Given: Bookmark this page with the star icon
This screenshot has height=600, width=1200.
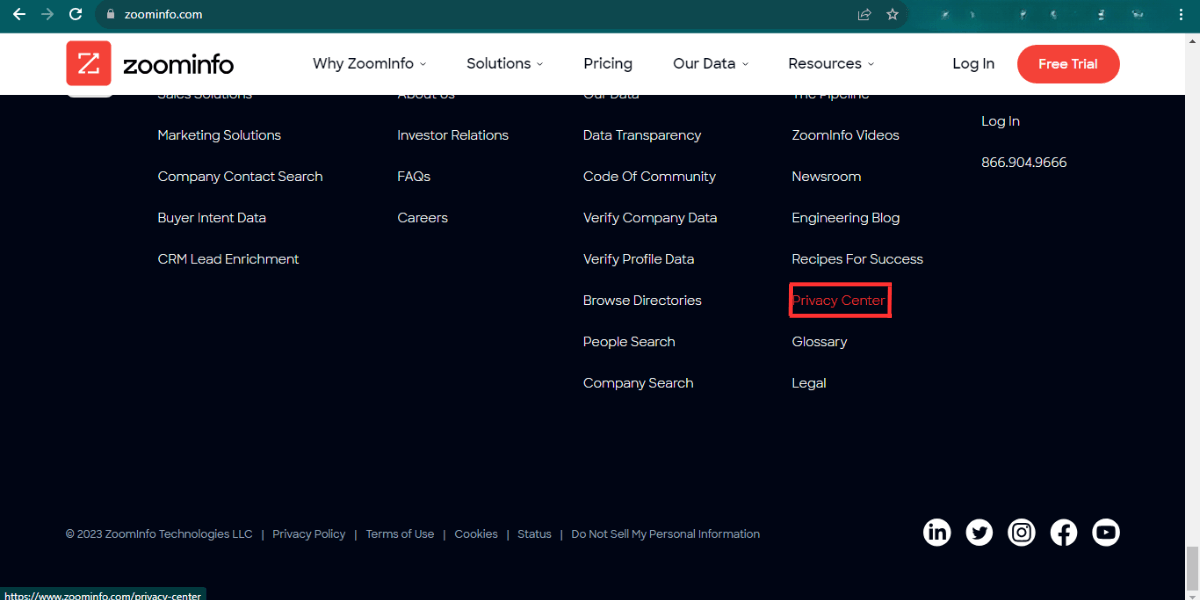Looking at the screenshot, I should (892, 15).
